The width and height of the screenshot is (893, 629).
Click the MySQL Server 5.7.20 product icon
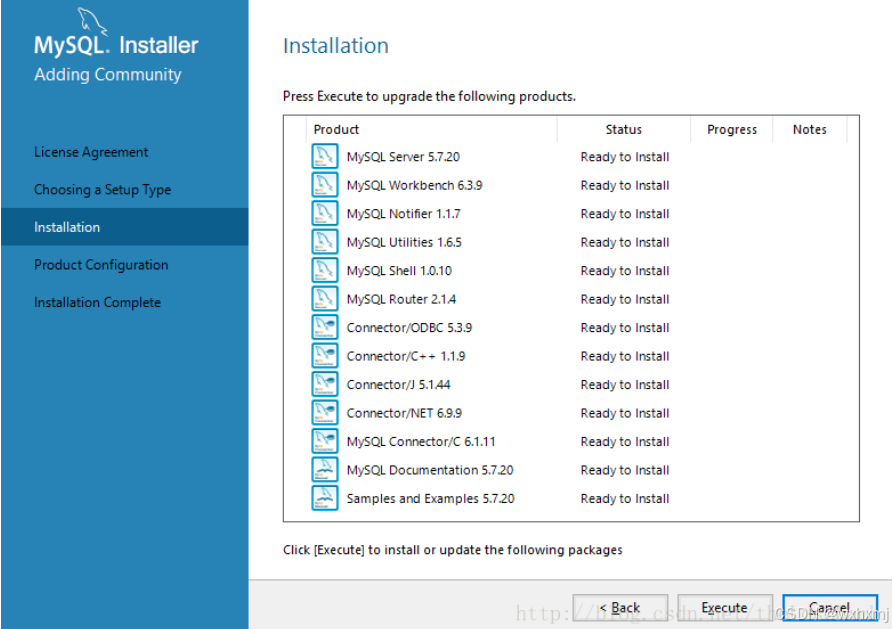click(325, 156)
